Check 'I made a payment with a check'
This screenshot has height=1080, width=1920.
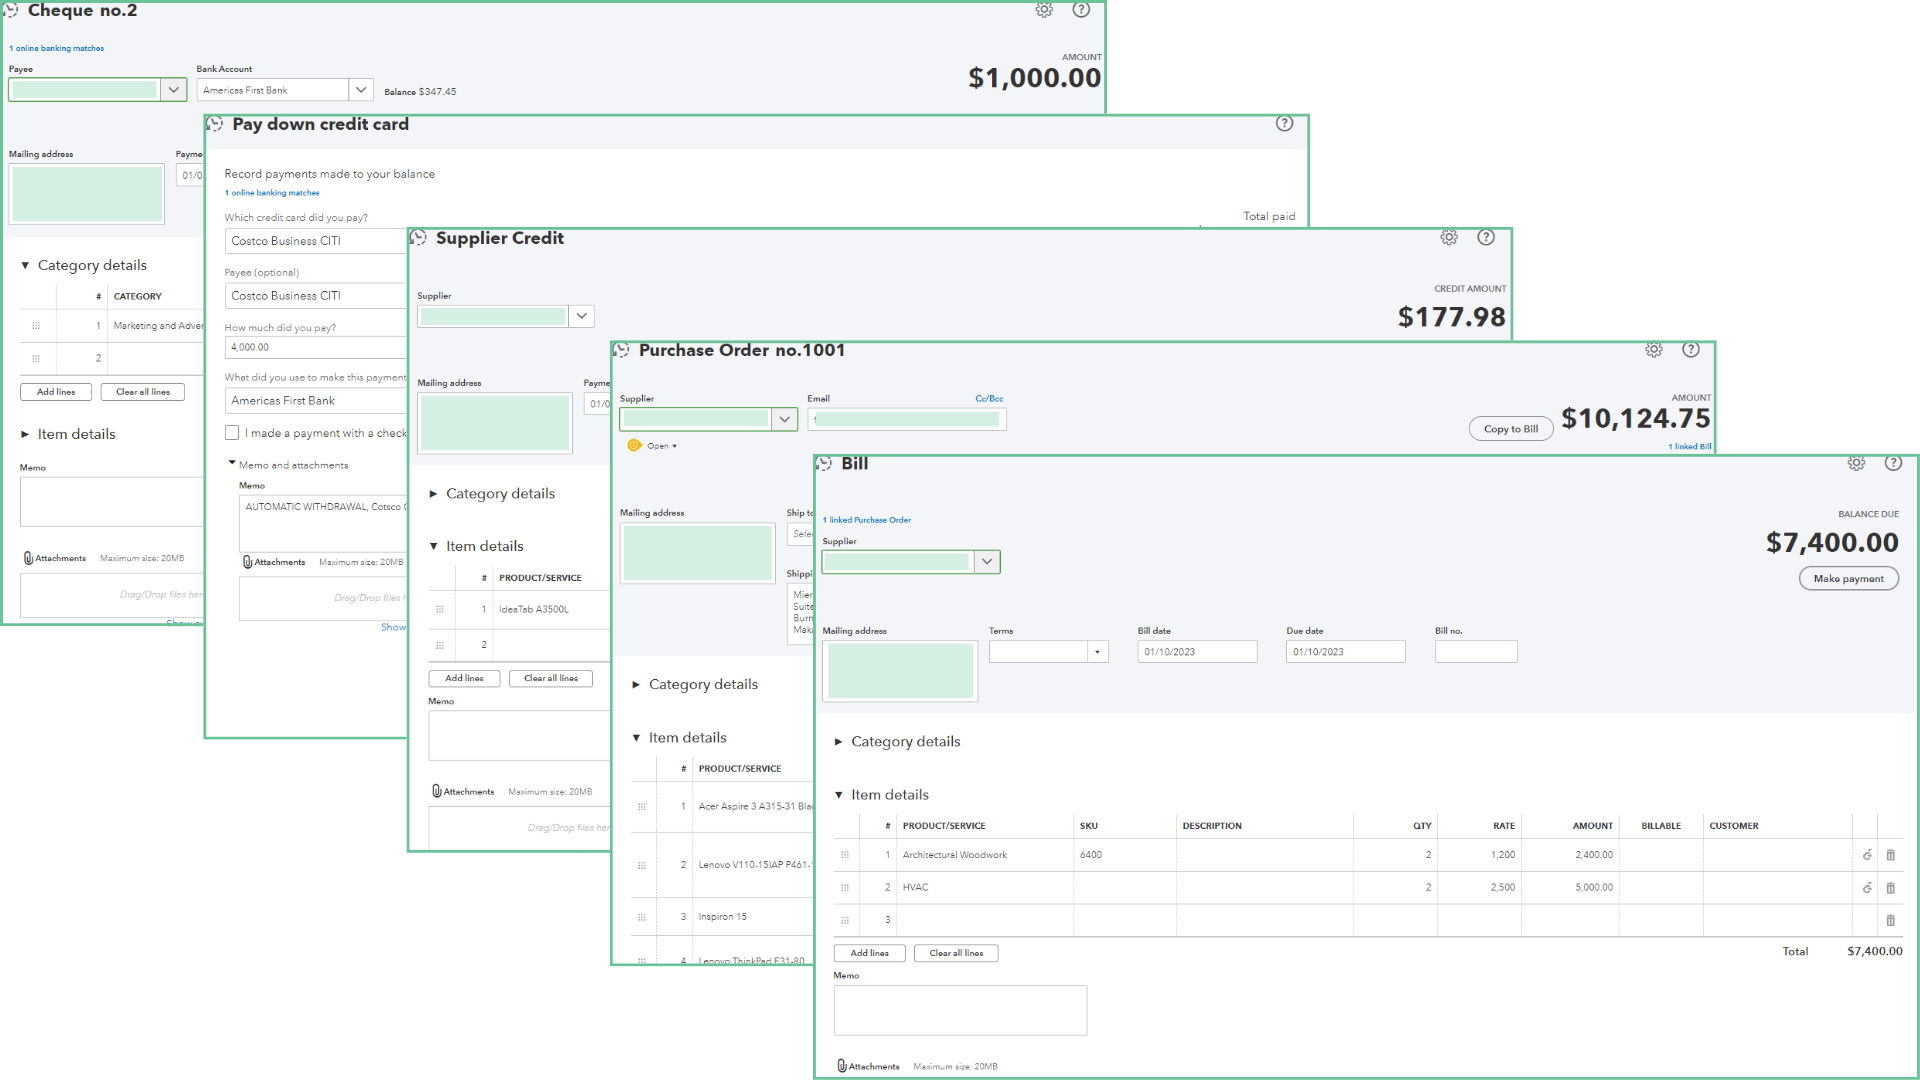[232, 433]
